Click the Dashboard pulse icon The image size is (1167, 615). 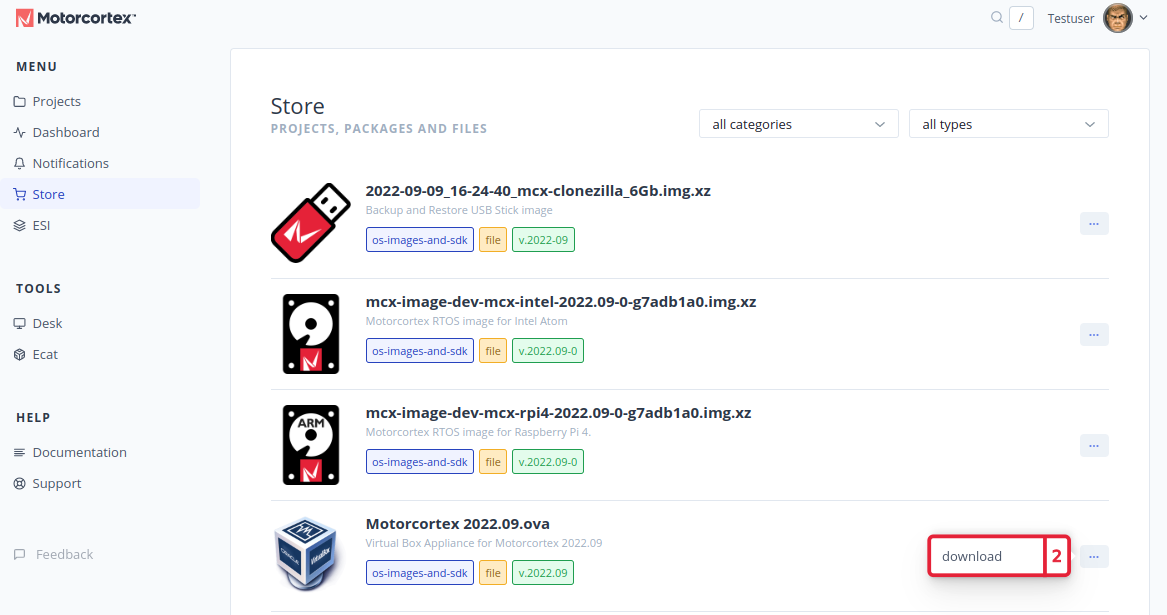(x=19, y=133)
